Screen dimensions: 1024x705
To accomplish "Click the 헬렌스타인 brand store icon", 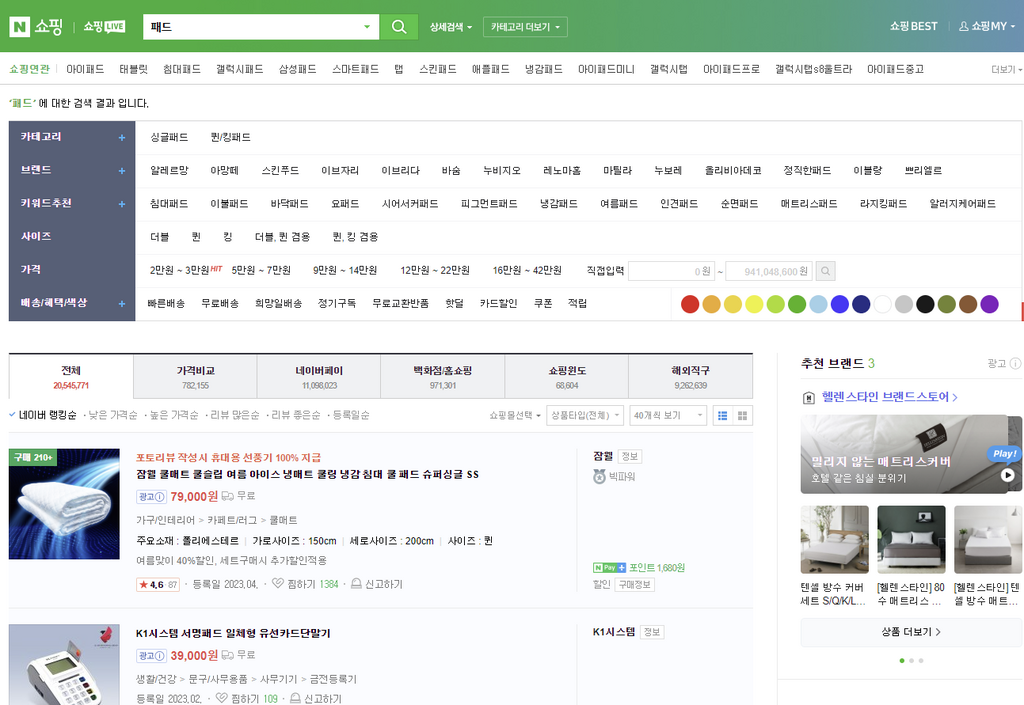I will (808, 398).
